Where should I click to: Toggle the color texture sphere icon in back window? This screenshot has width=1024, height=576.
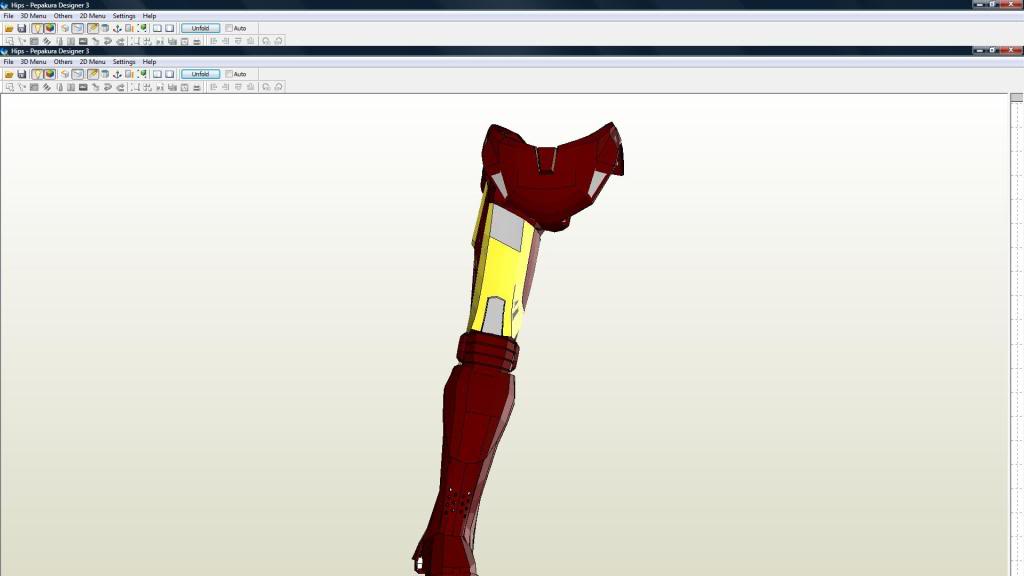[x=50, y=28]
